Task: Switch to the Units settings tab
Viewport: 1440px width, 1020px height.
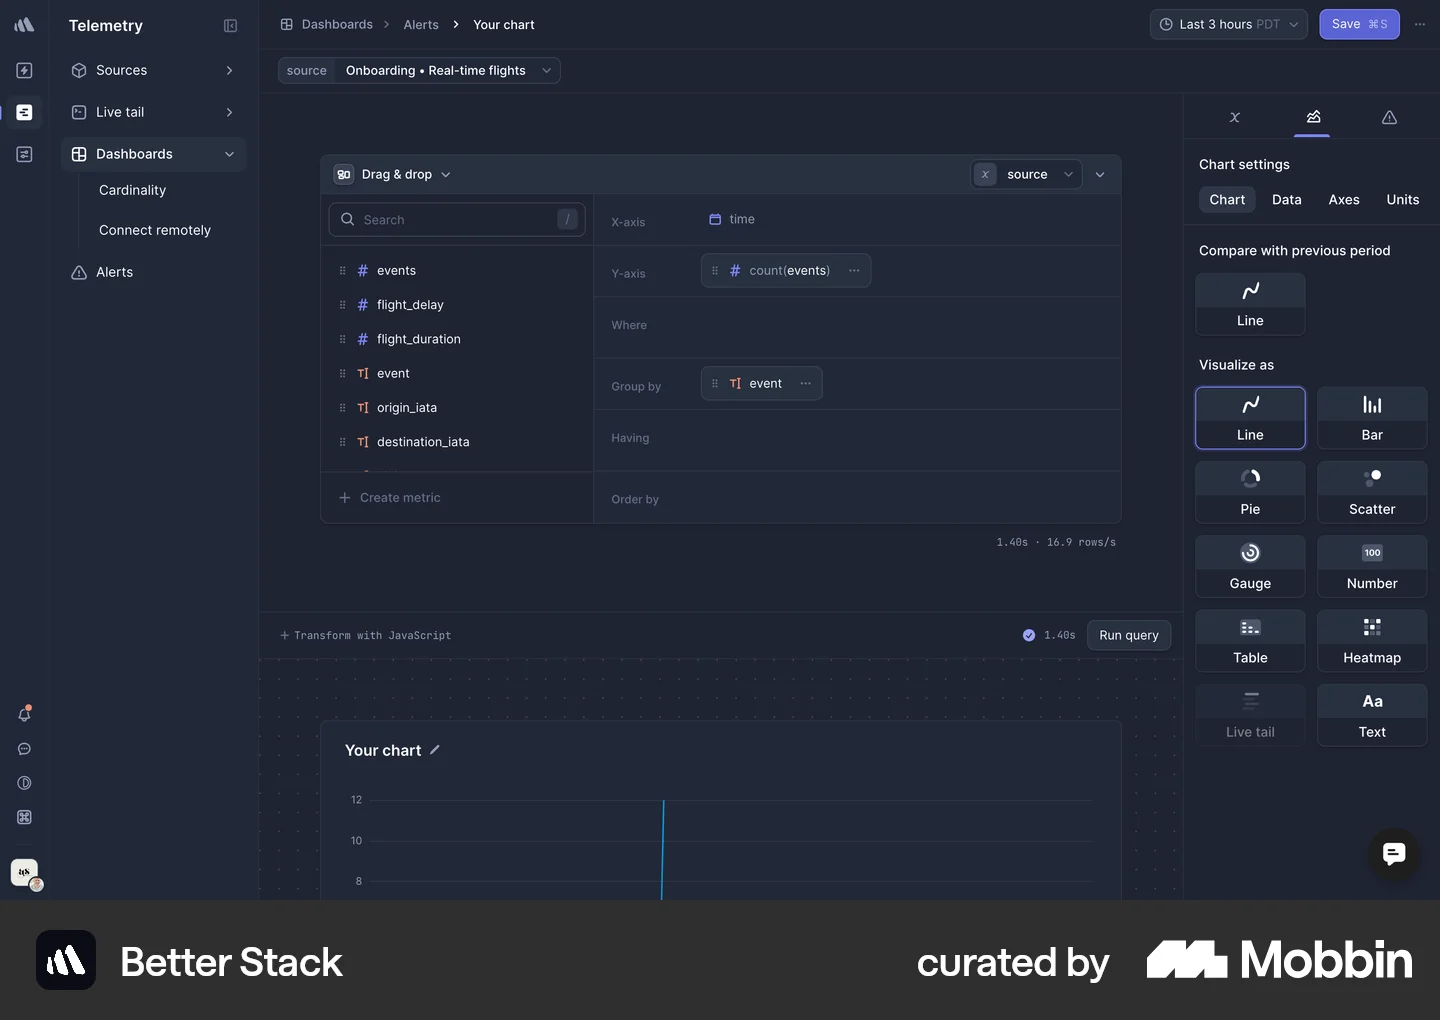Action: pos(1402,200)
